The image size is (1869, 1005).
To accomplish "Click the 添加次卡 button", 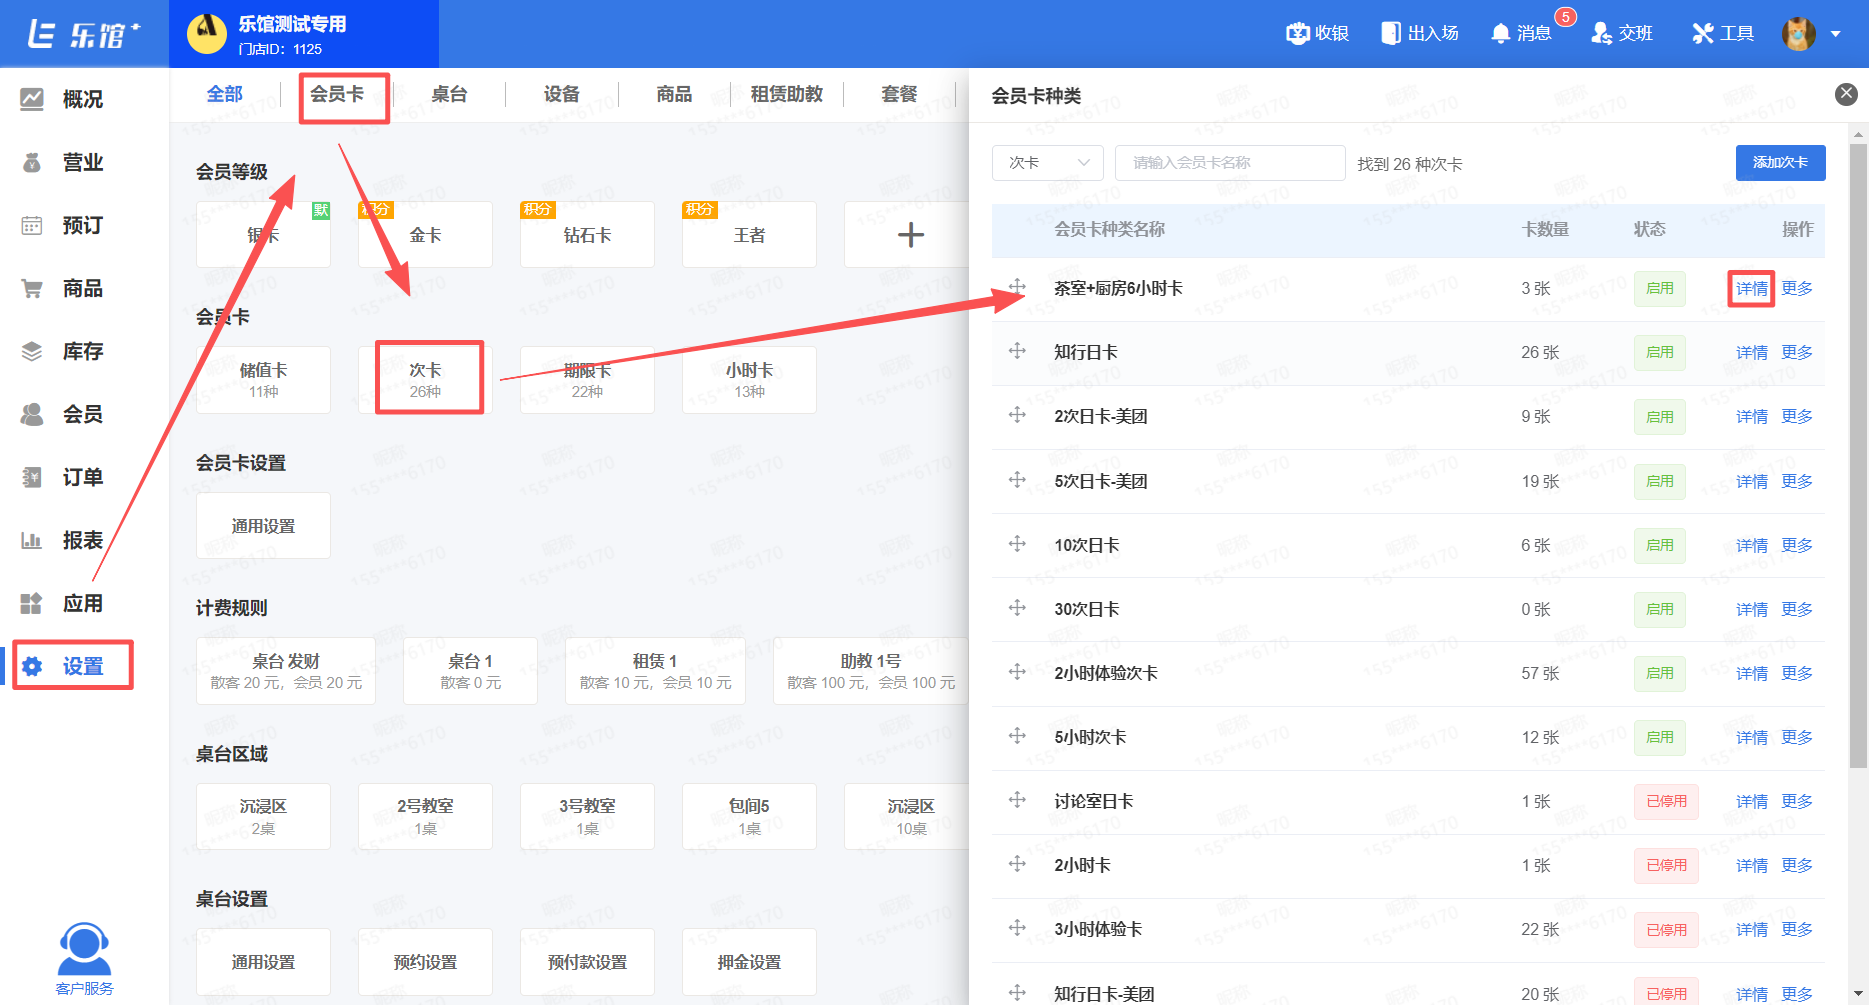I will 1780,162.
